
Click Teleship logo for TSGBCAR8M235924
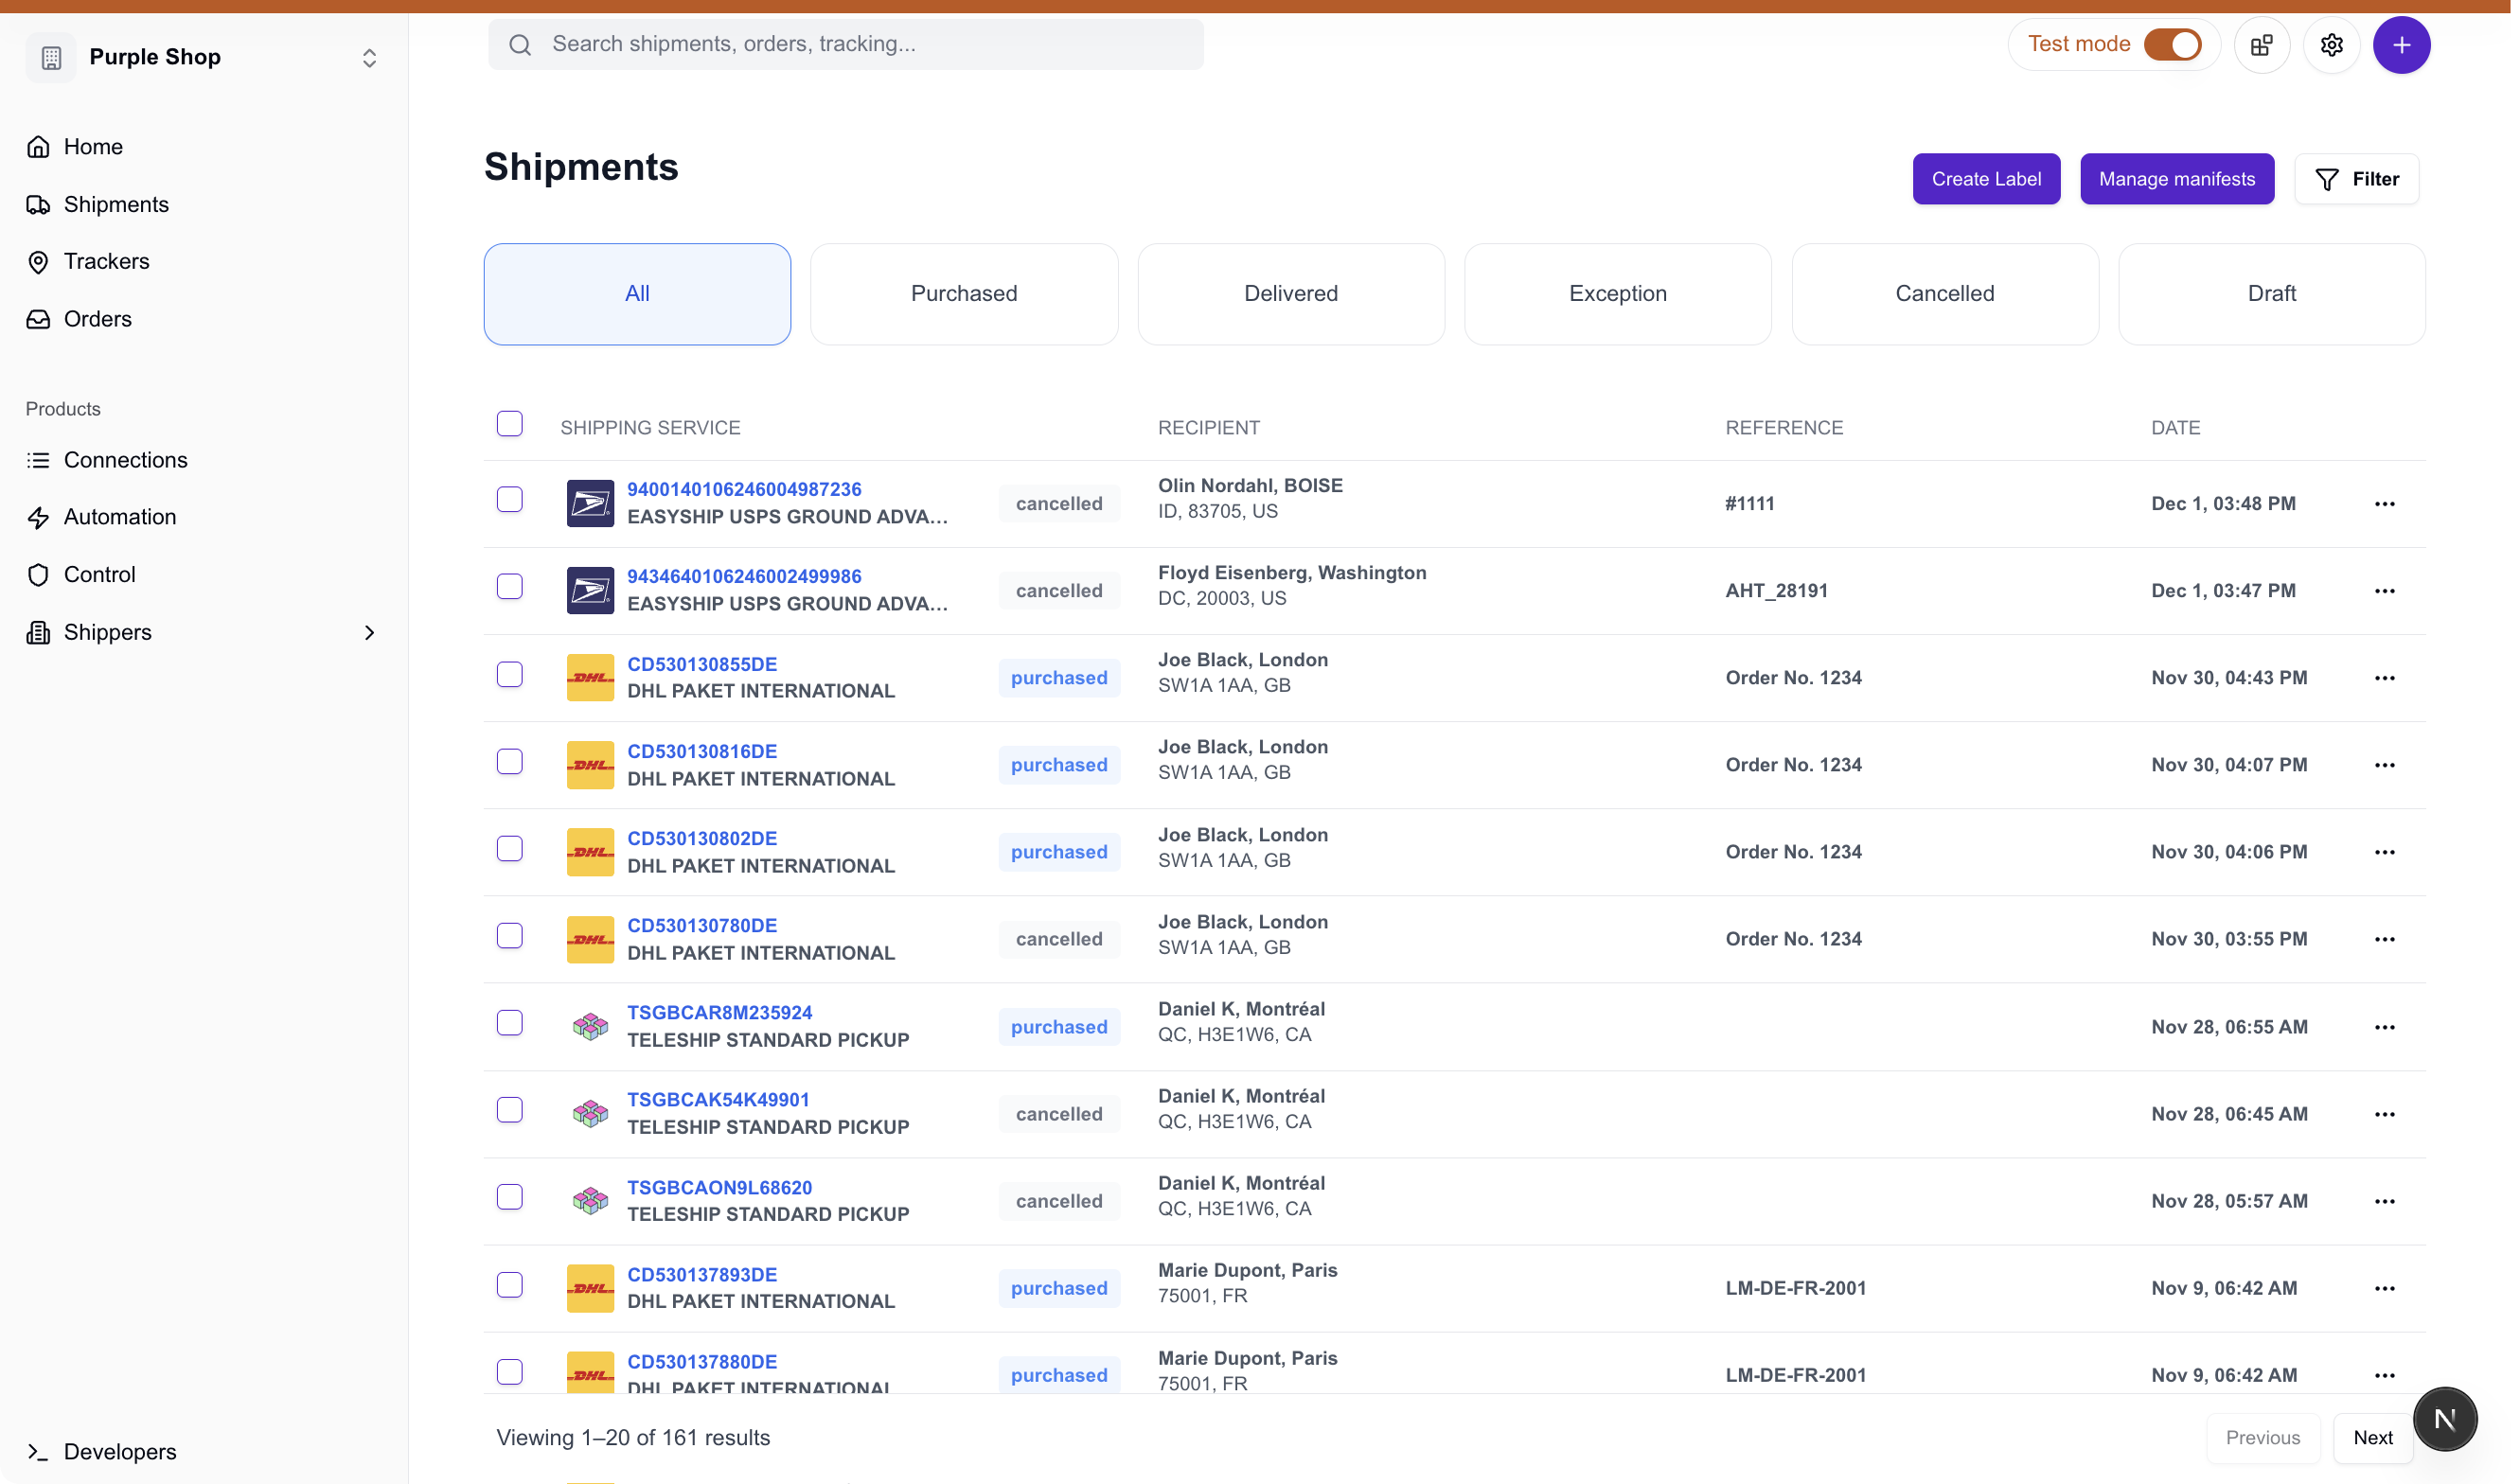(590, 1026)
